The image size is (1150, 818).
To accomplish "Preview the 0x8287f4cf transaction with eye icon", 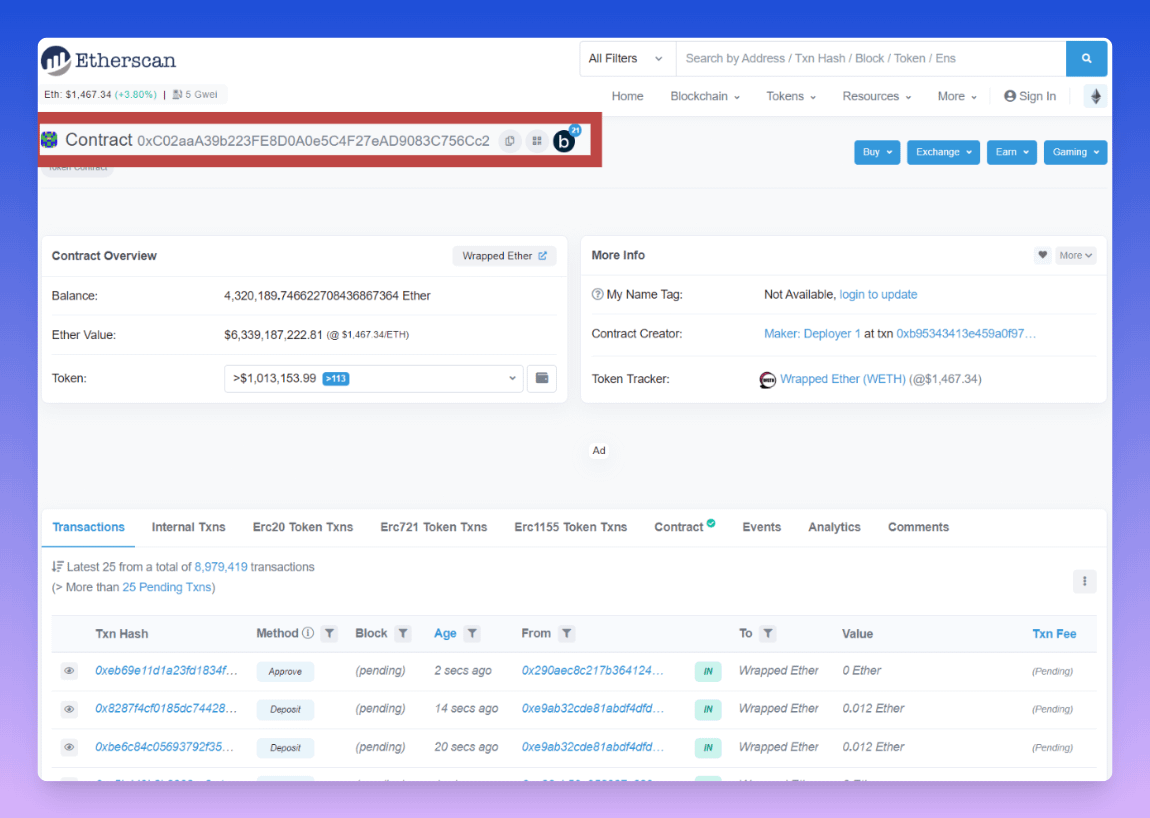I will [x=69, y=709].
